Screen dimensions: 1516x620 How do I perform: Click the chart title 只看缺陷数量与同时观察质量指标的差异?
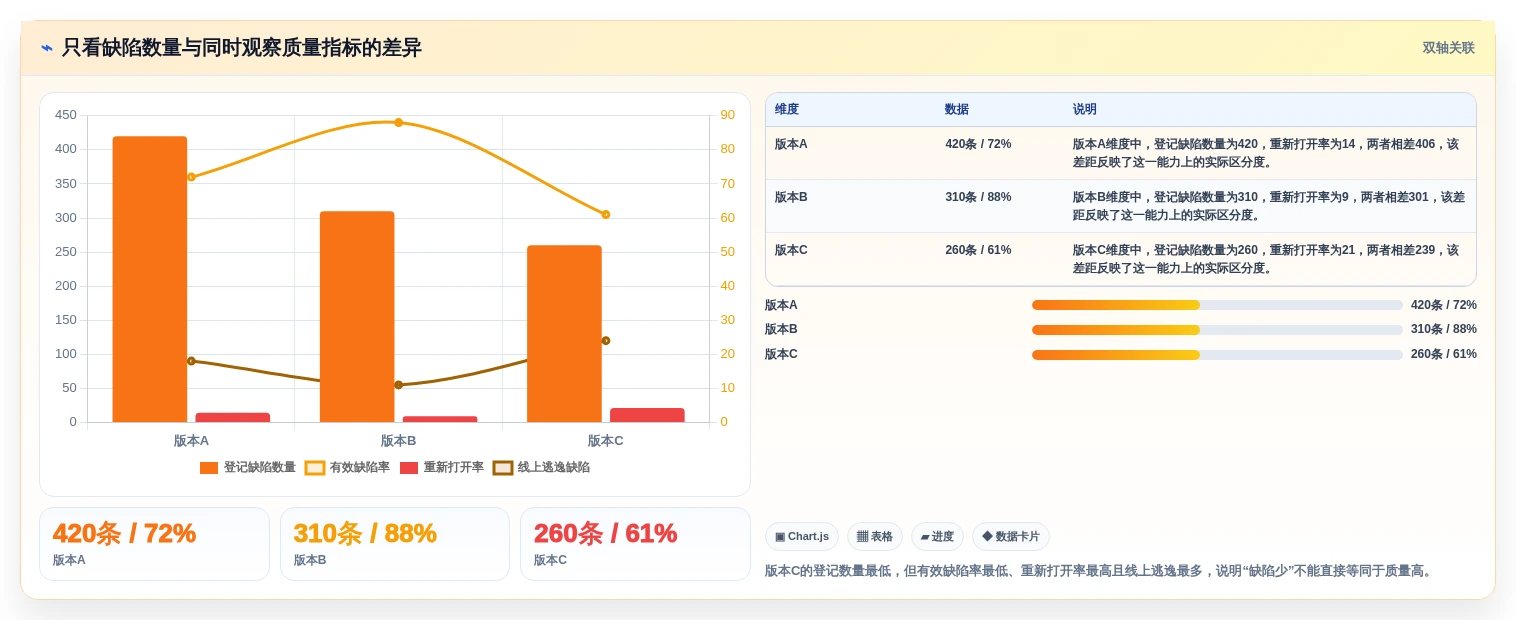[242, 48]
